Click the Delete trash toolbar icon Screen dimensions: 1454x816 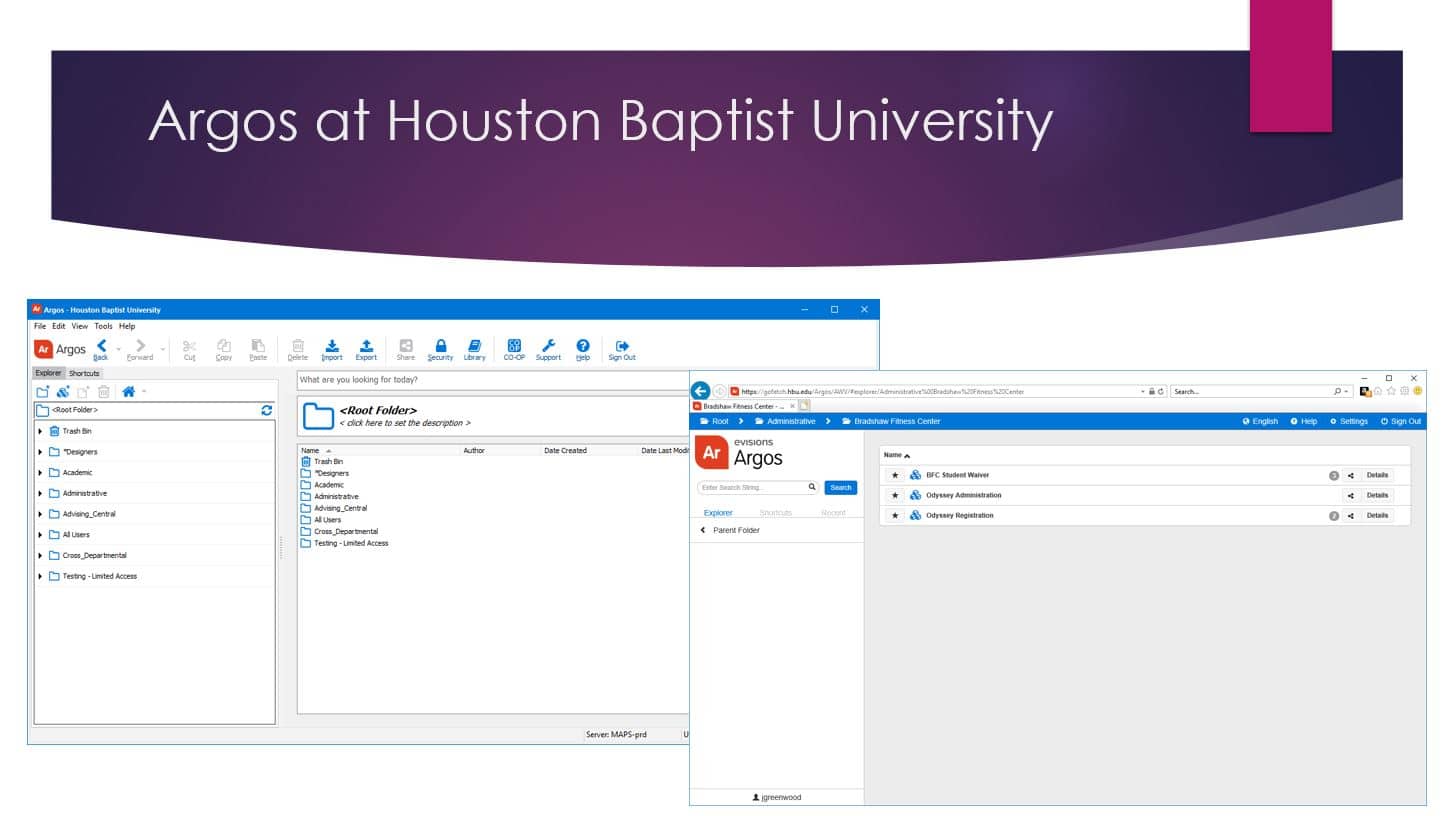tap(298, 345)
